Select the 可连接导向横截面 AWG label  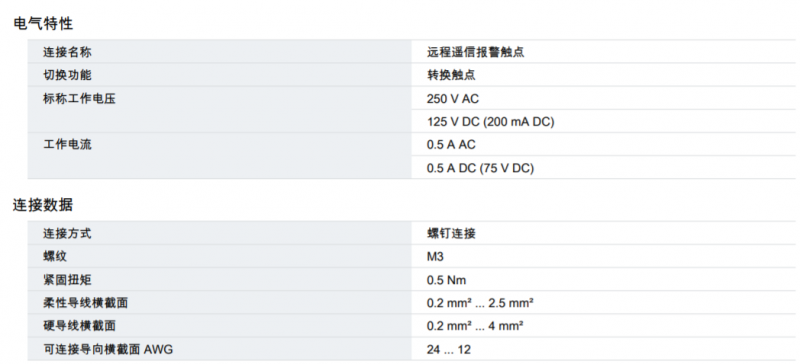[108, 350]
